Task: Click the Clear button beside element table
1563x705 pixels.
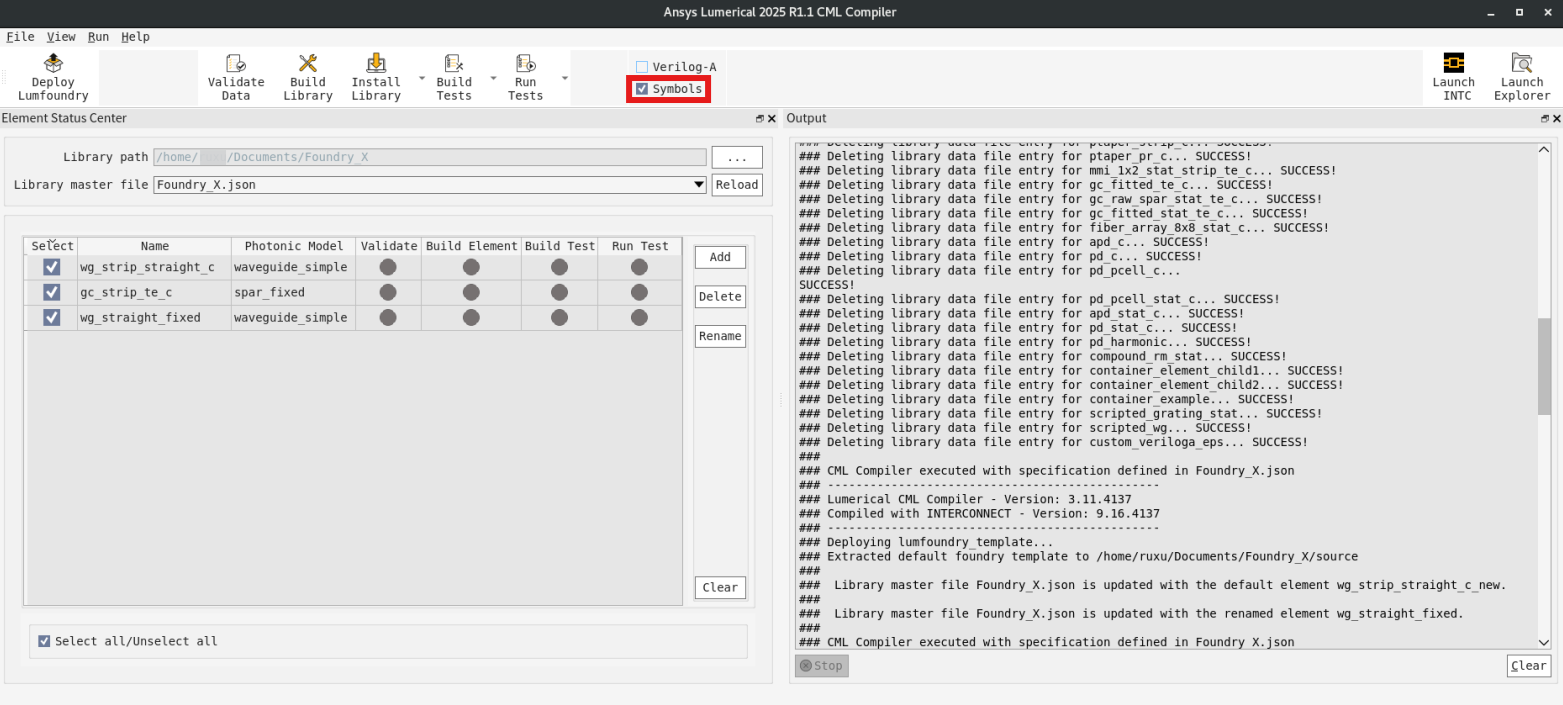Action: pos(720,588)
